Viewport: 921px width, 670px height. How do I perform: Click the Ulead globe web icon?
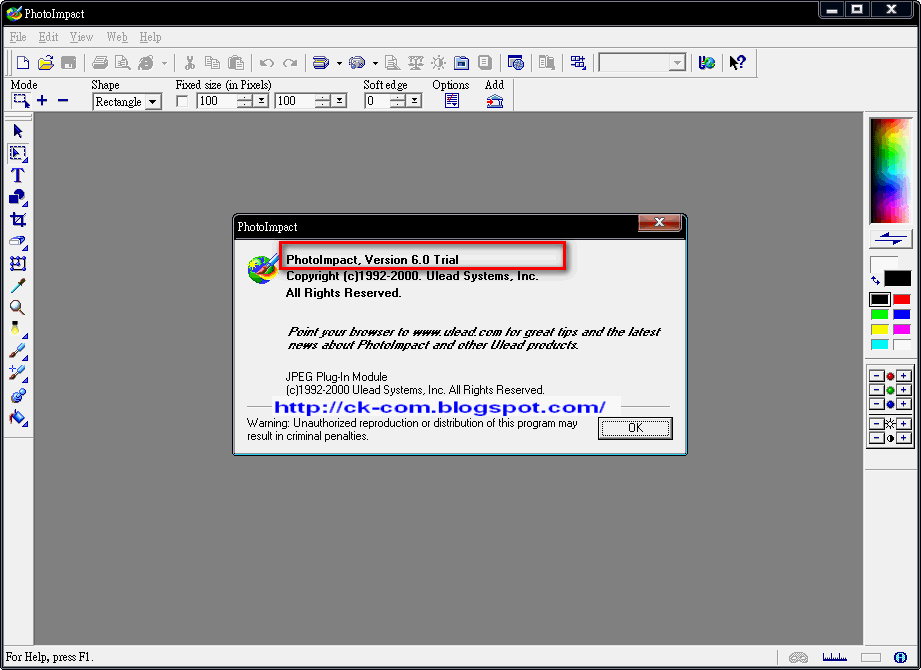point(707,62)
